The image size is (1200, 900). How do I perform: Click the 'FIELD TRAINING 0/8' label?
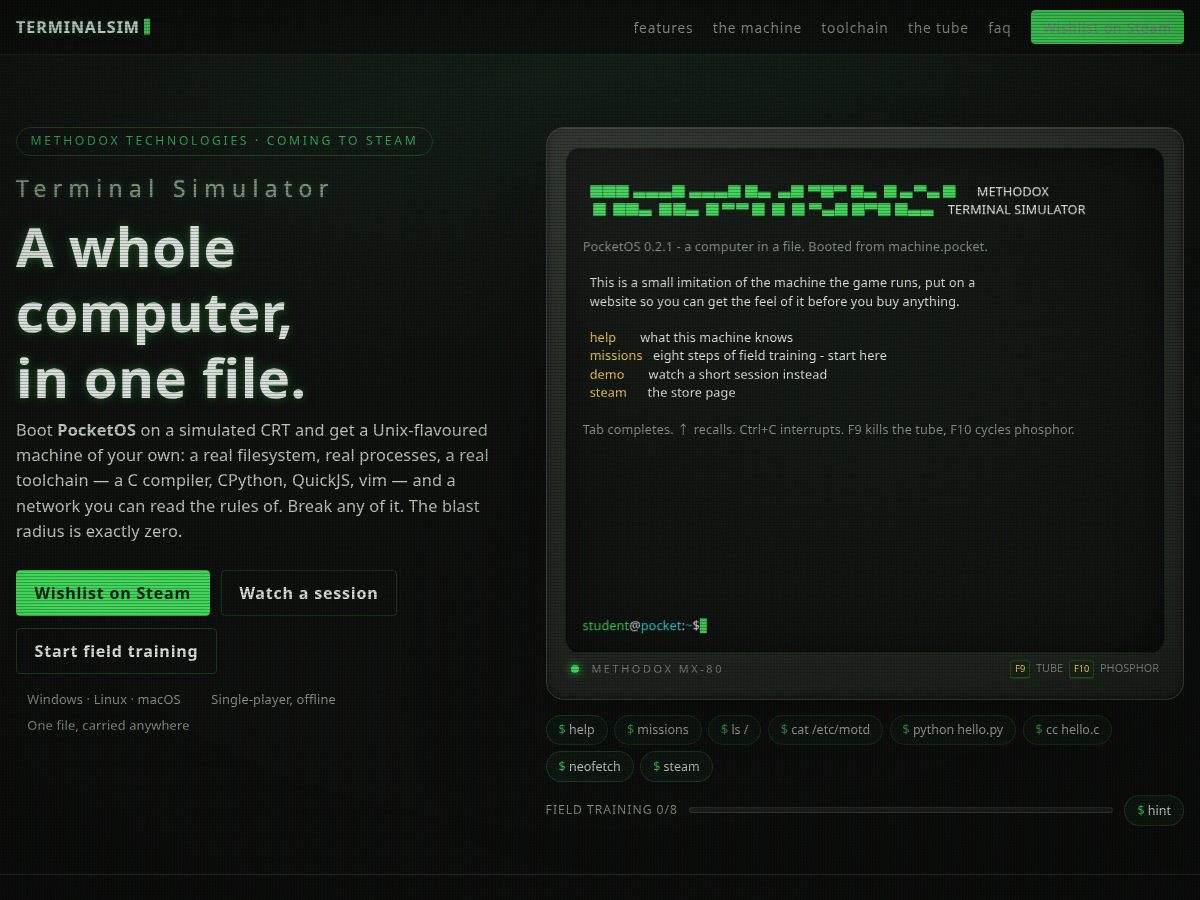click(x=611, y=810)
